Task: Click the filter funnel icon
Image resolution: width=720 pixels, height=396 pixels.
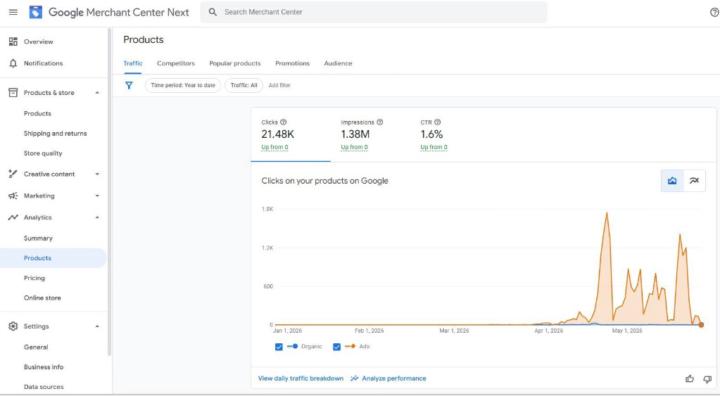Action: tap(129, 85)
